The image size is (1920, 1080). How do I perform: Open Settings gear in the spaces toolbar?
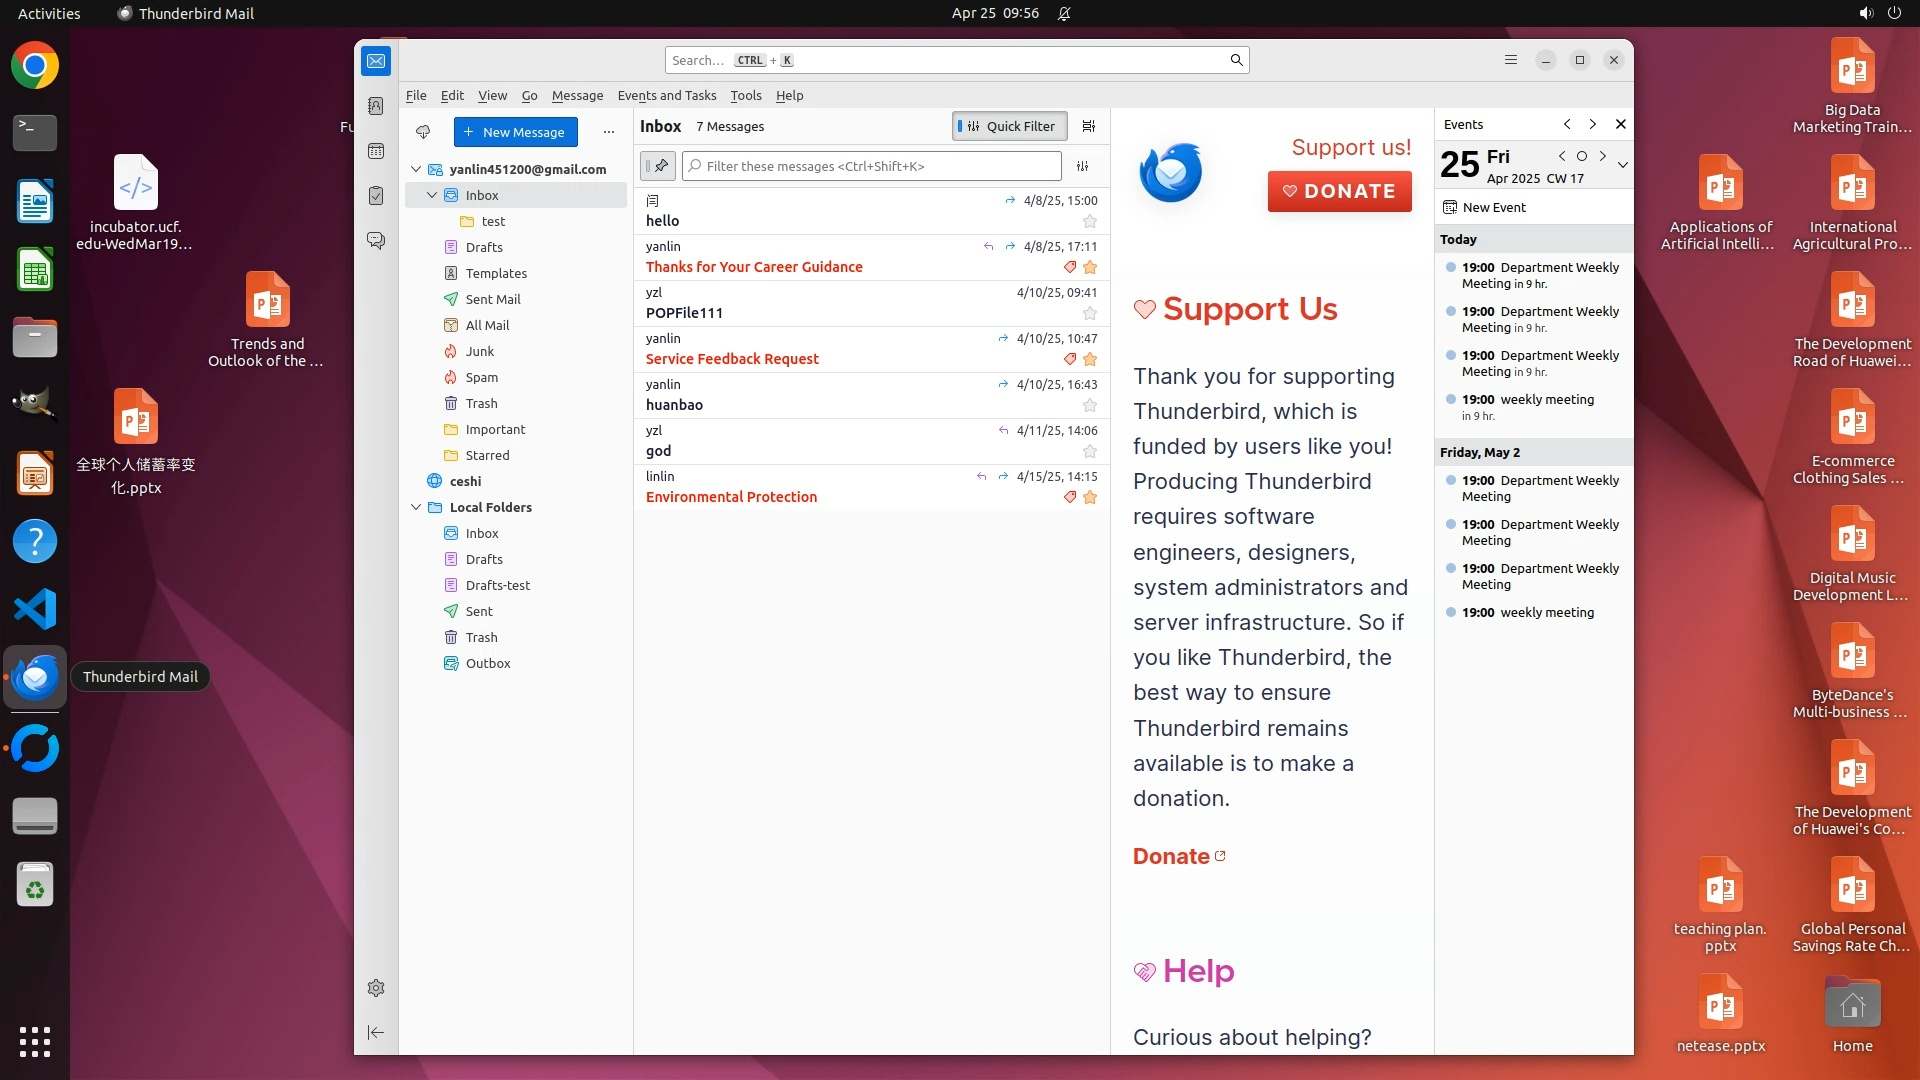[x=376, y=988]
